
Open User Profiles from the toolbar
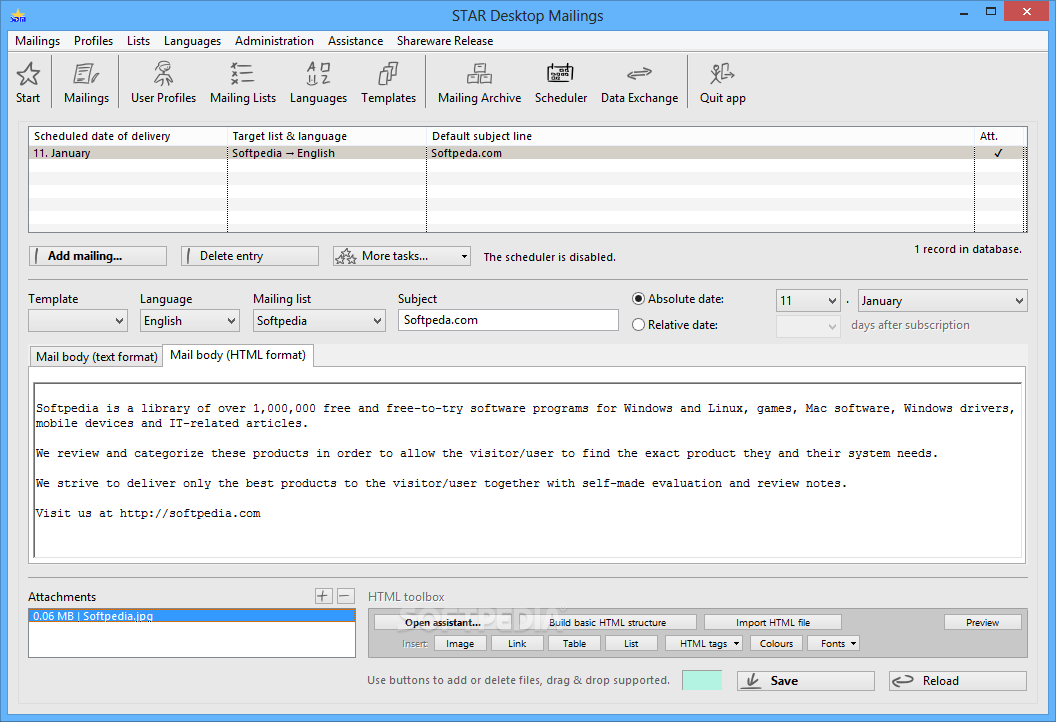[x=163, y=74]
